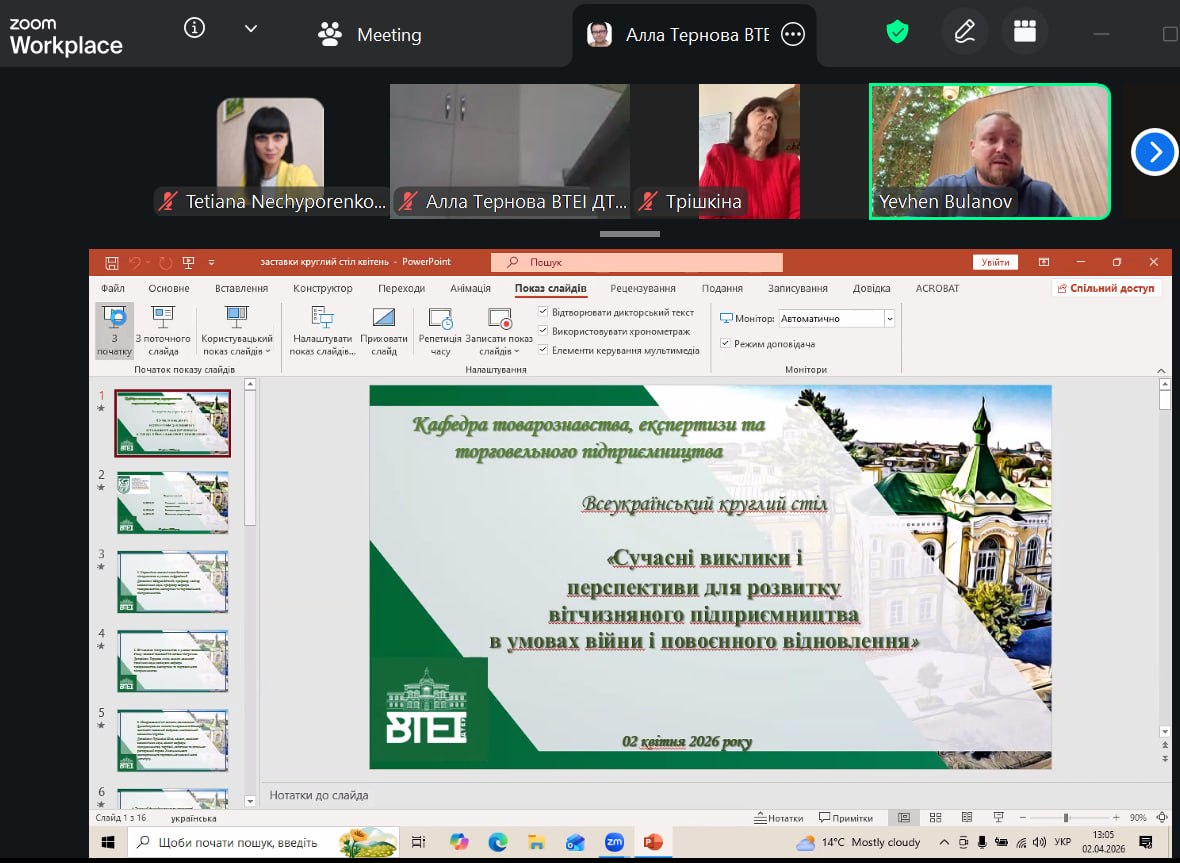The height and width of the screenshot is (863, 1180).
Task: Click the Zoom meeting info icon
Action: coord(195,29)
